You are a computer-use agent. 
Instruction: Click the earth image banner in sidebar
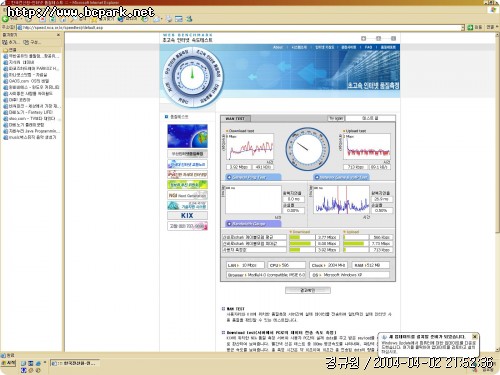click(187, 136)
